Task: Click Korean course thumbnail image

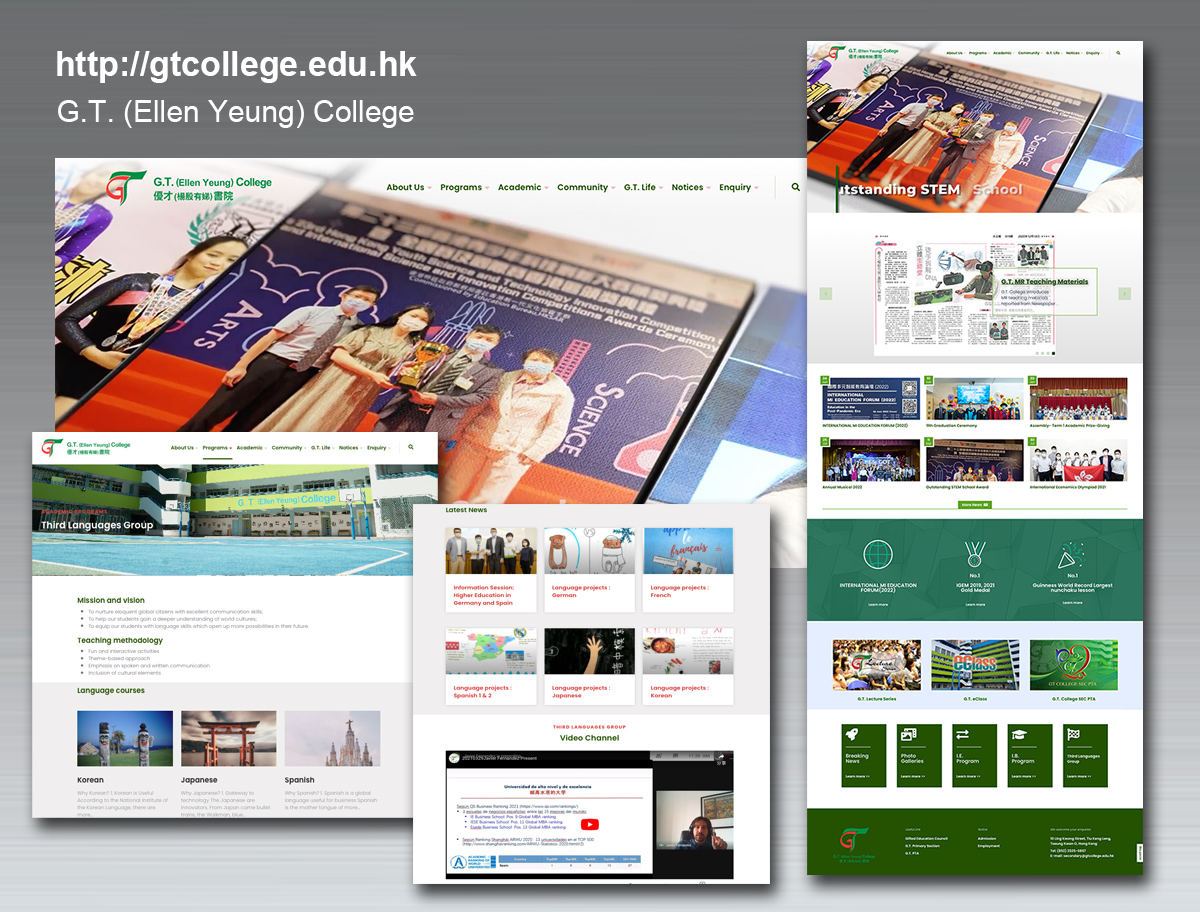Action: coord(125,738)
